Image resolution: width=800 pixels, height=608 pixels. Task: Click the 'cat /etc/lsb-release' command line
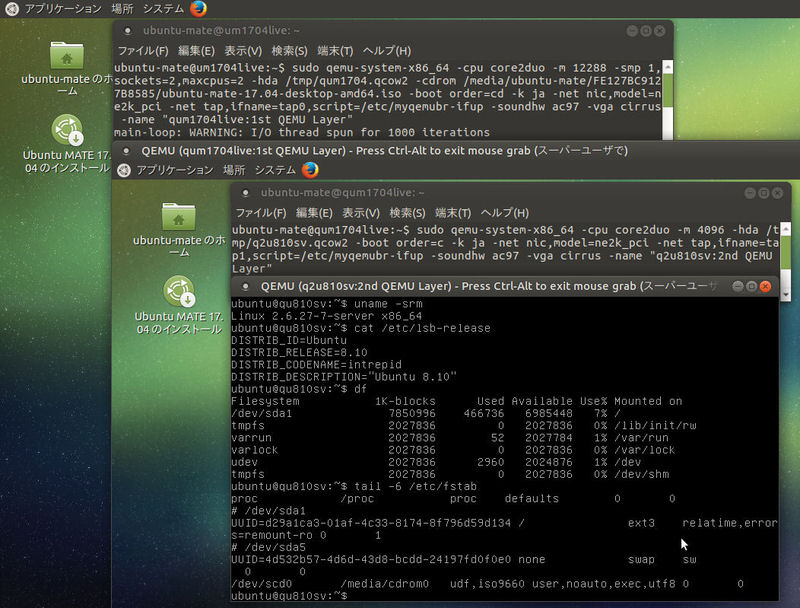pos(361,328)
